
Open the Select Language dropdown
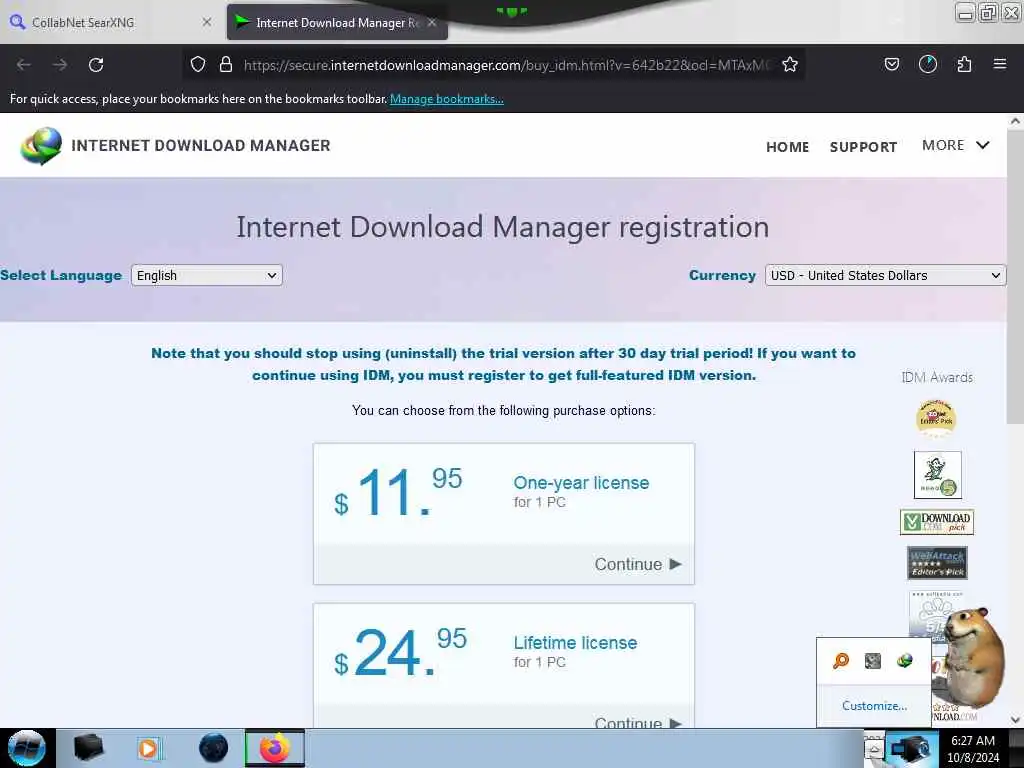click(206, 276)
